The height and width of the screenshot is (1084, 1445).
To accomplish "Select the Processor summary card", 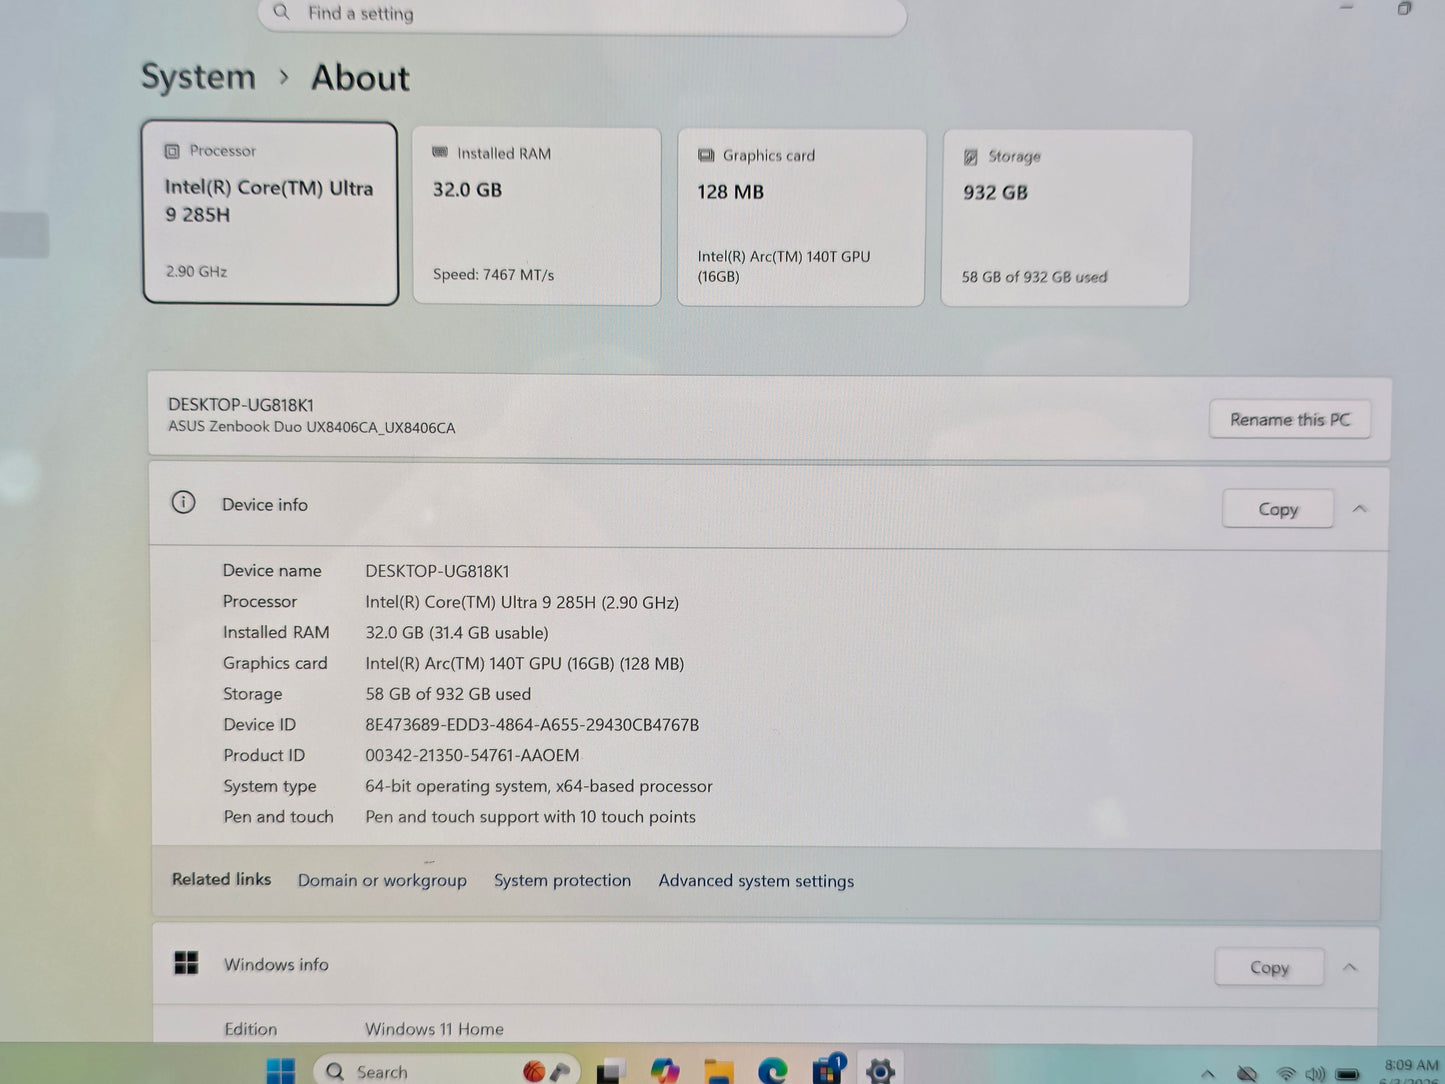I will pyautogui.click(x=270, y=213).
